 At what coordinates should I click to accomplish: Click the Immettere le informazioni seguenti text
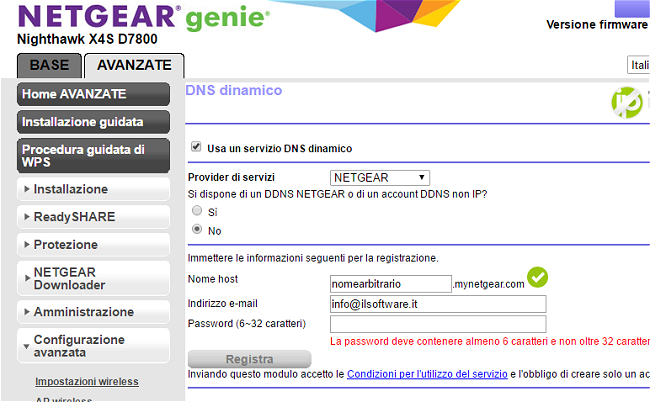point(313,258)
